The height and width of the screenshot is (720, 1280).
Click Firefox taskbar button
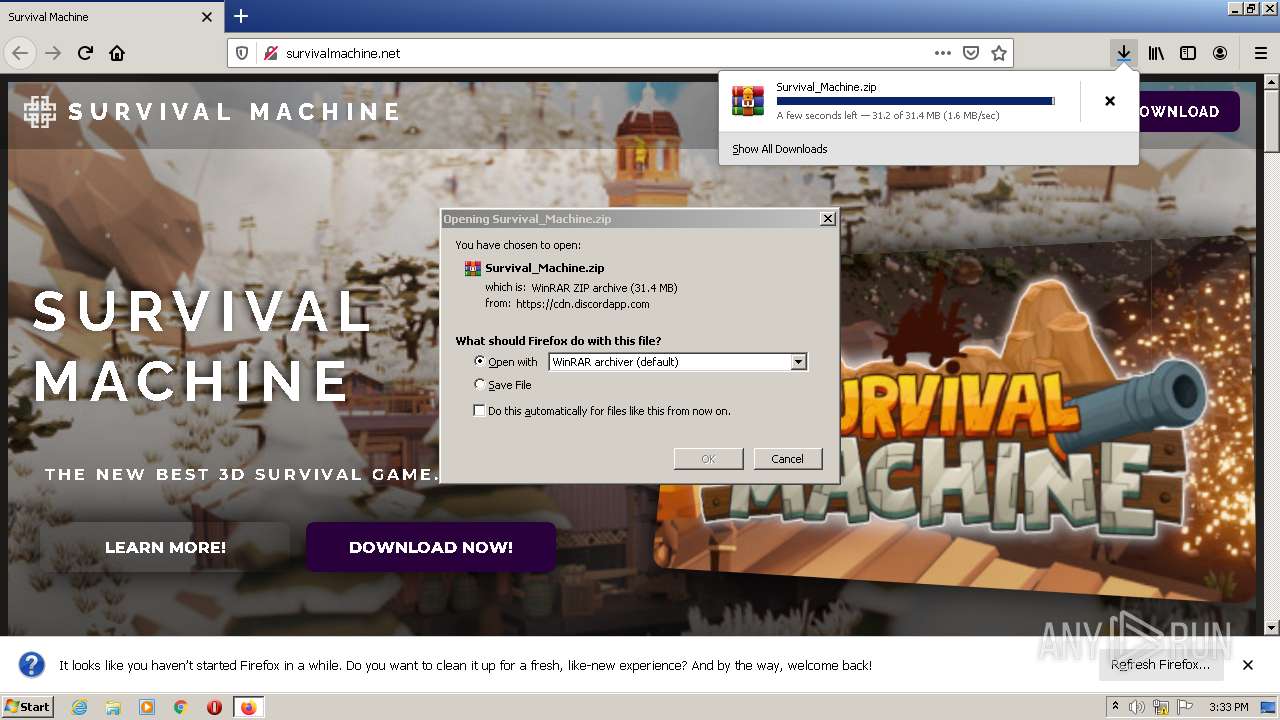(248, 707)
